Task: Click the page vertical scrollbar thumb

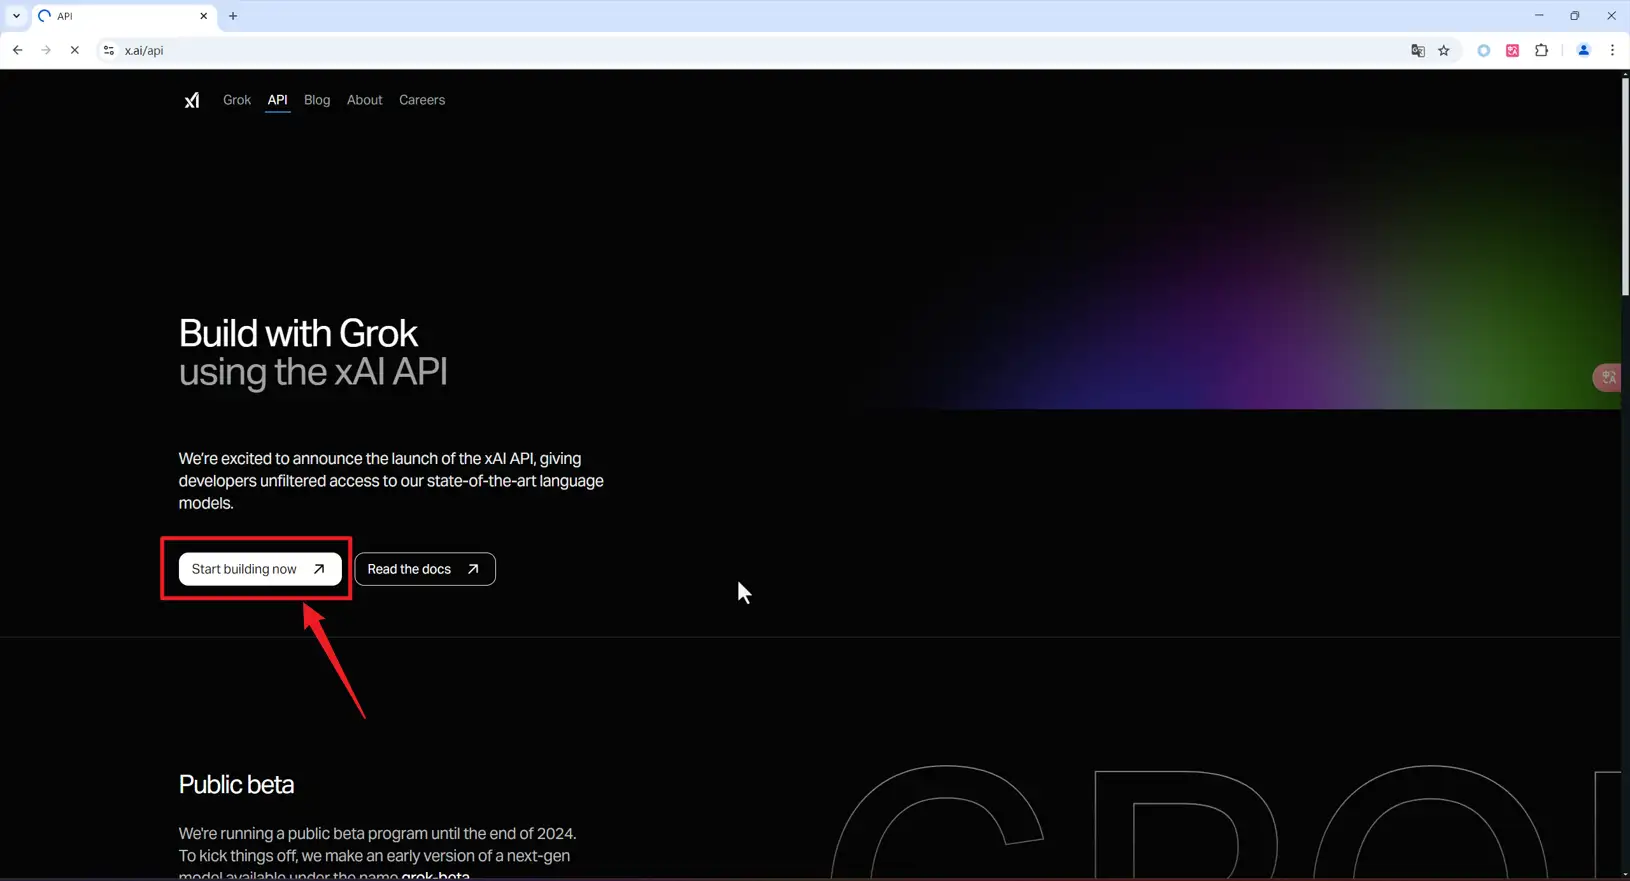Action: pos(1624,185)
